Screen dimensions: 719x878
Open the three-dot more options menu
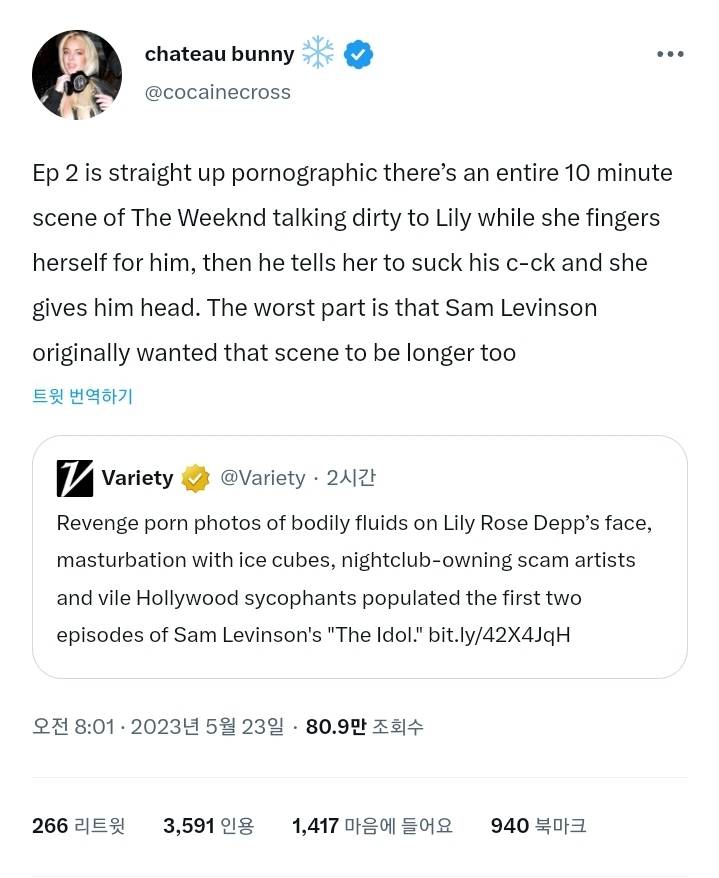point(669,55)
